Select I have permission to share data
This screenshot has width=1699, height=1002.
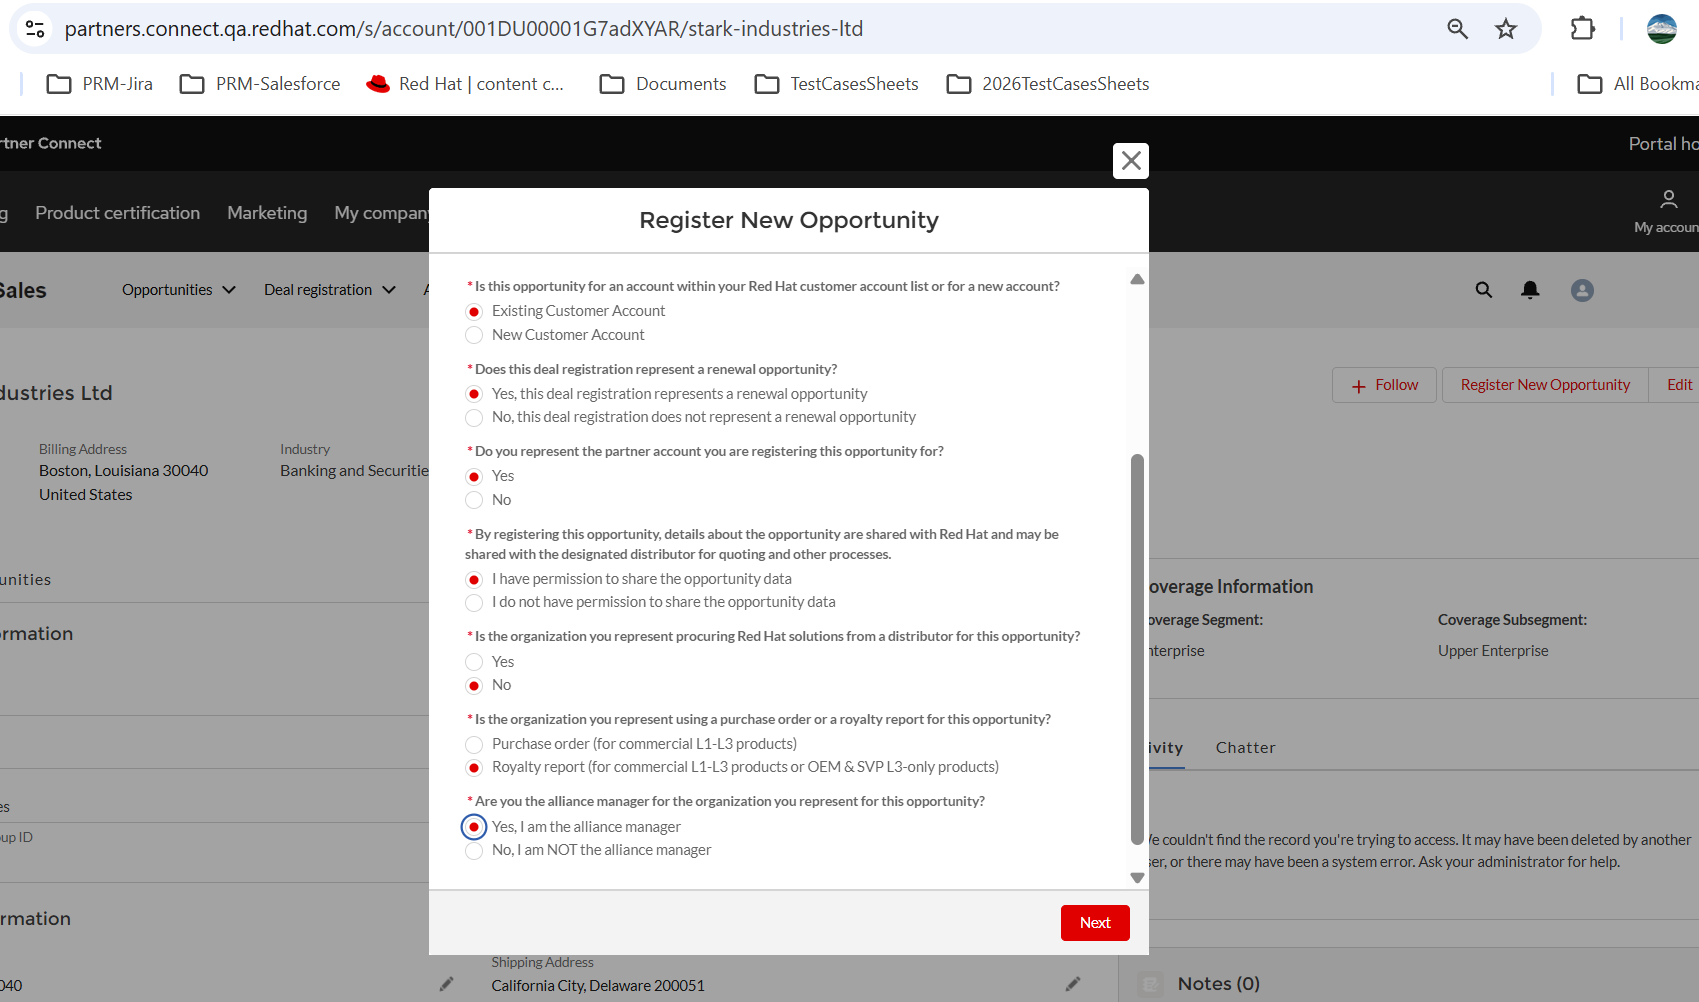474,579
